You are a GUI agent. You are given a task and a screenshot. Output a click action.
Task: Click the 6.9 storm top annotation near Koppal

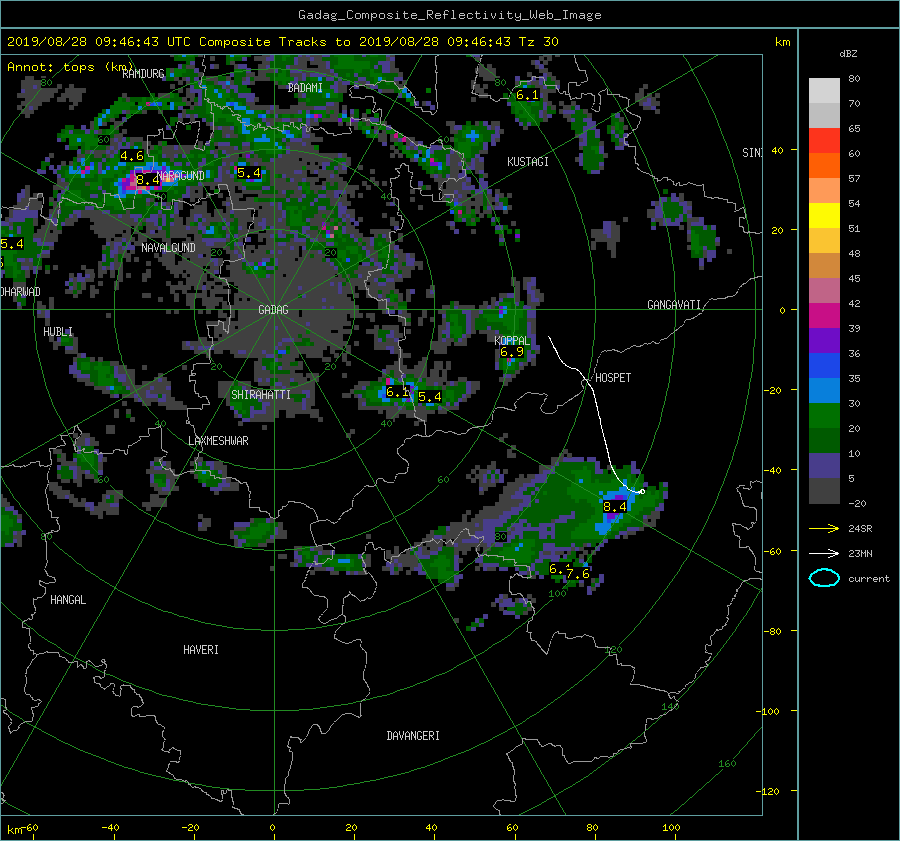(511, 352)
